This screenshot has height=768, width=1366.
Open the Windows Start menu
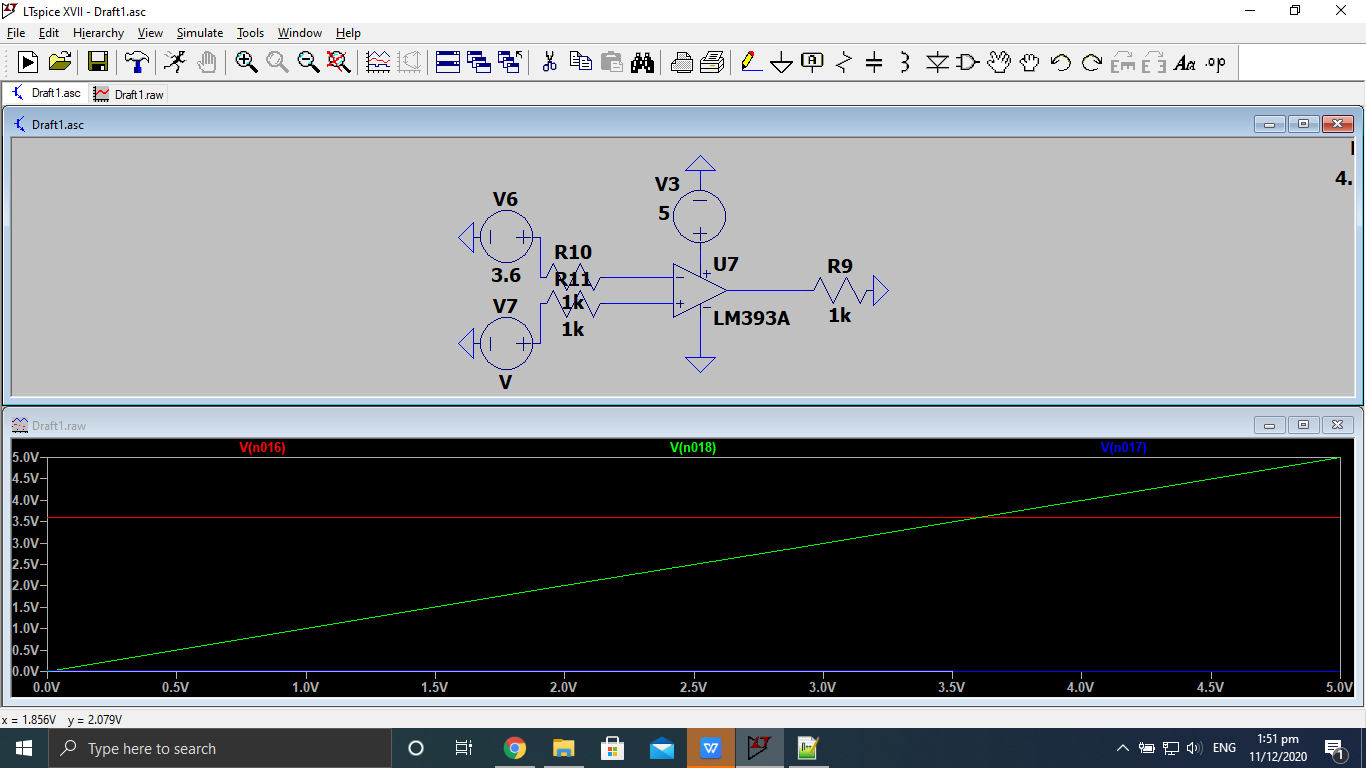tap(23, 748)
